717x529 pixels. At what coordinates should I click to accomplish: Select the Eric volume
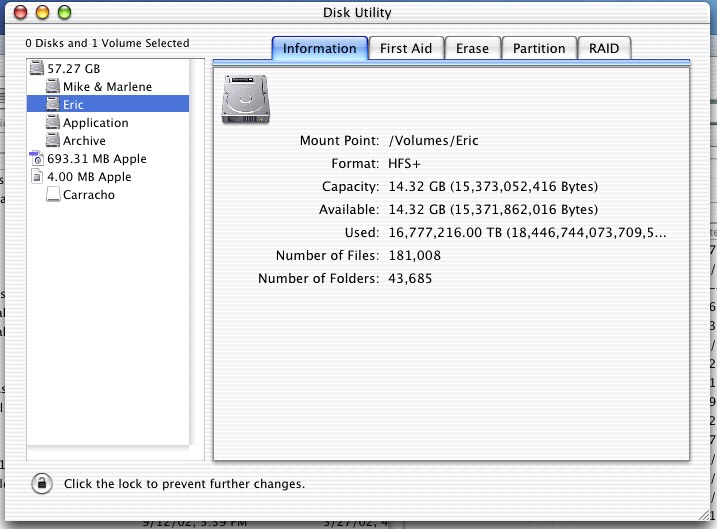click(x=108, y=104)
